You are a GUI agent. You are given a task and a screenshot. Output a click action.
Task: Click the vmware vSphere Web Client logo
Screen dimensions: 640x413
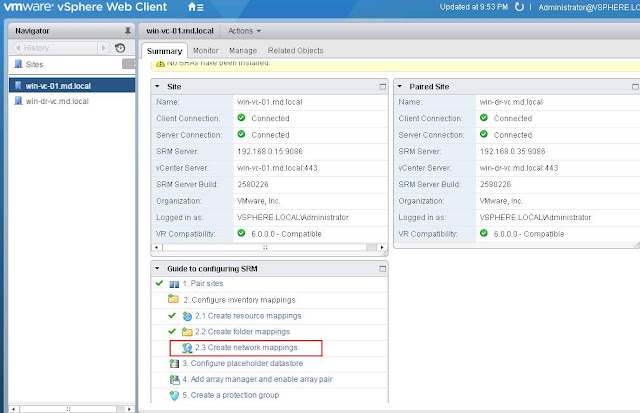coord(85,7)
